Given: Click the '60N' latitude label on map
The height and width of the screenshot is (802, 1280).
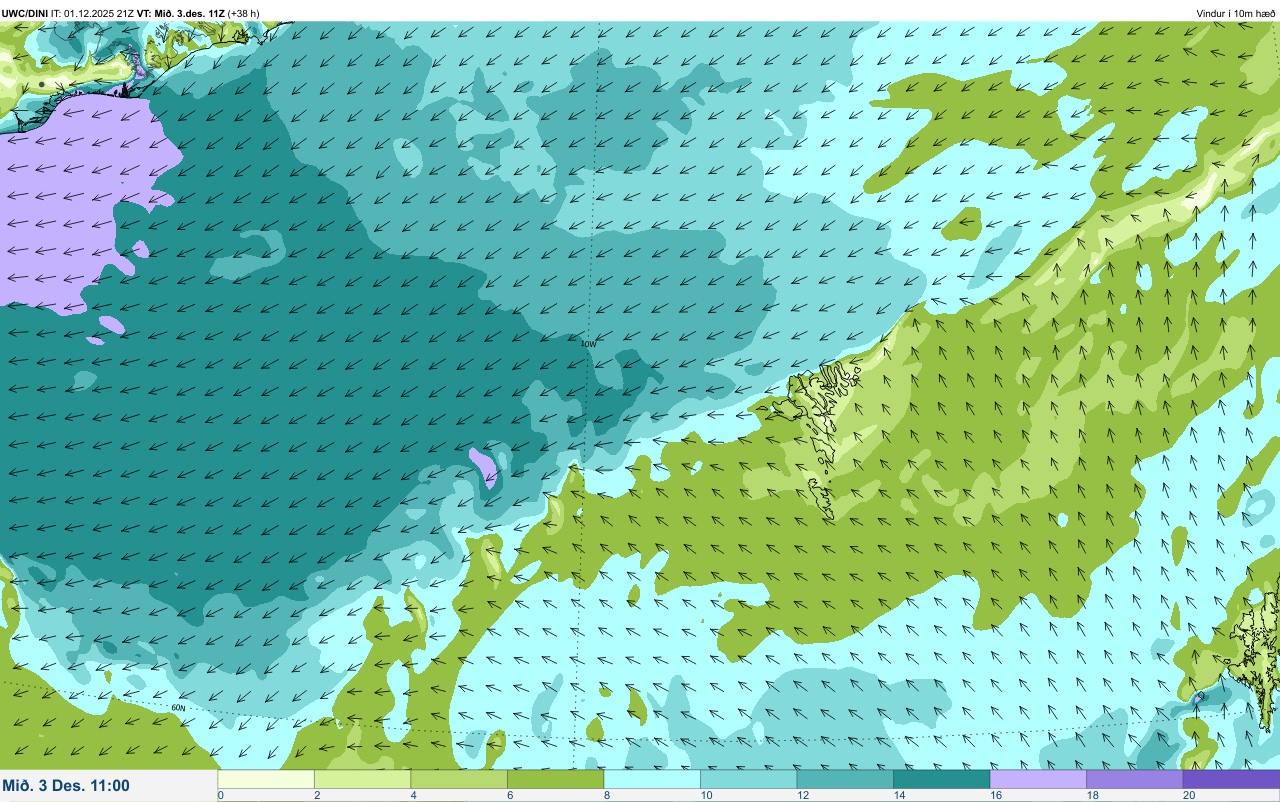Looking at the screenshot, I should (x=178, y=708).
